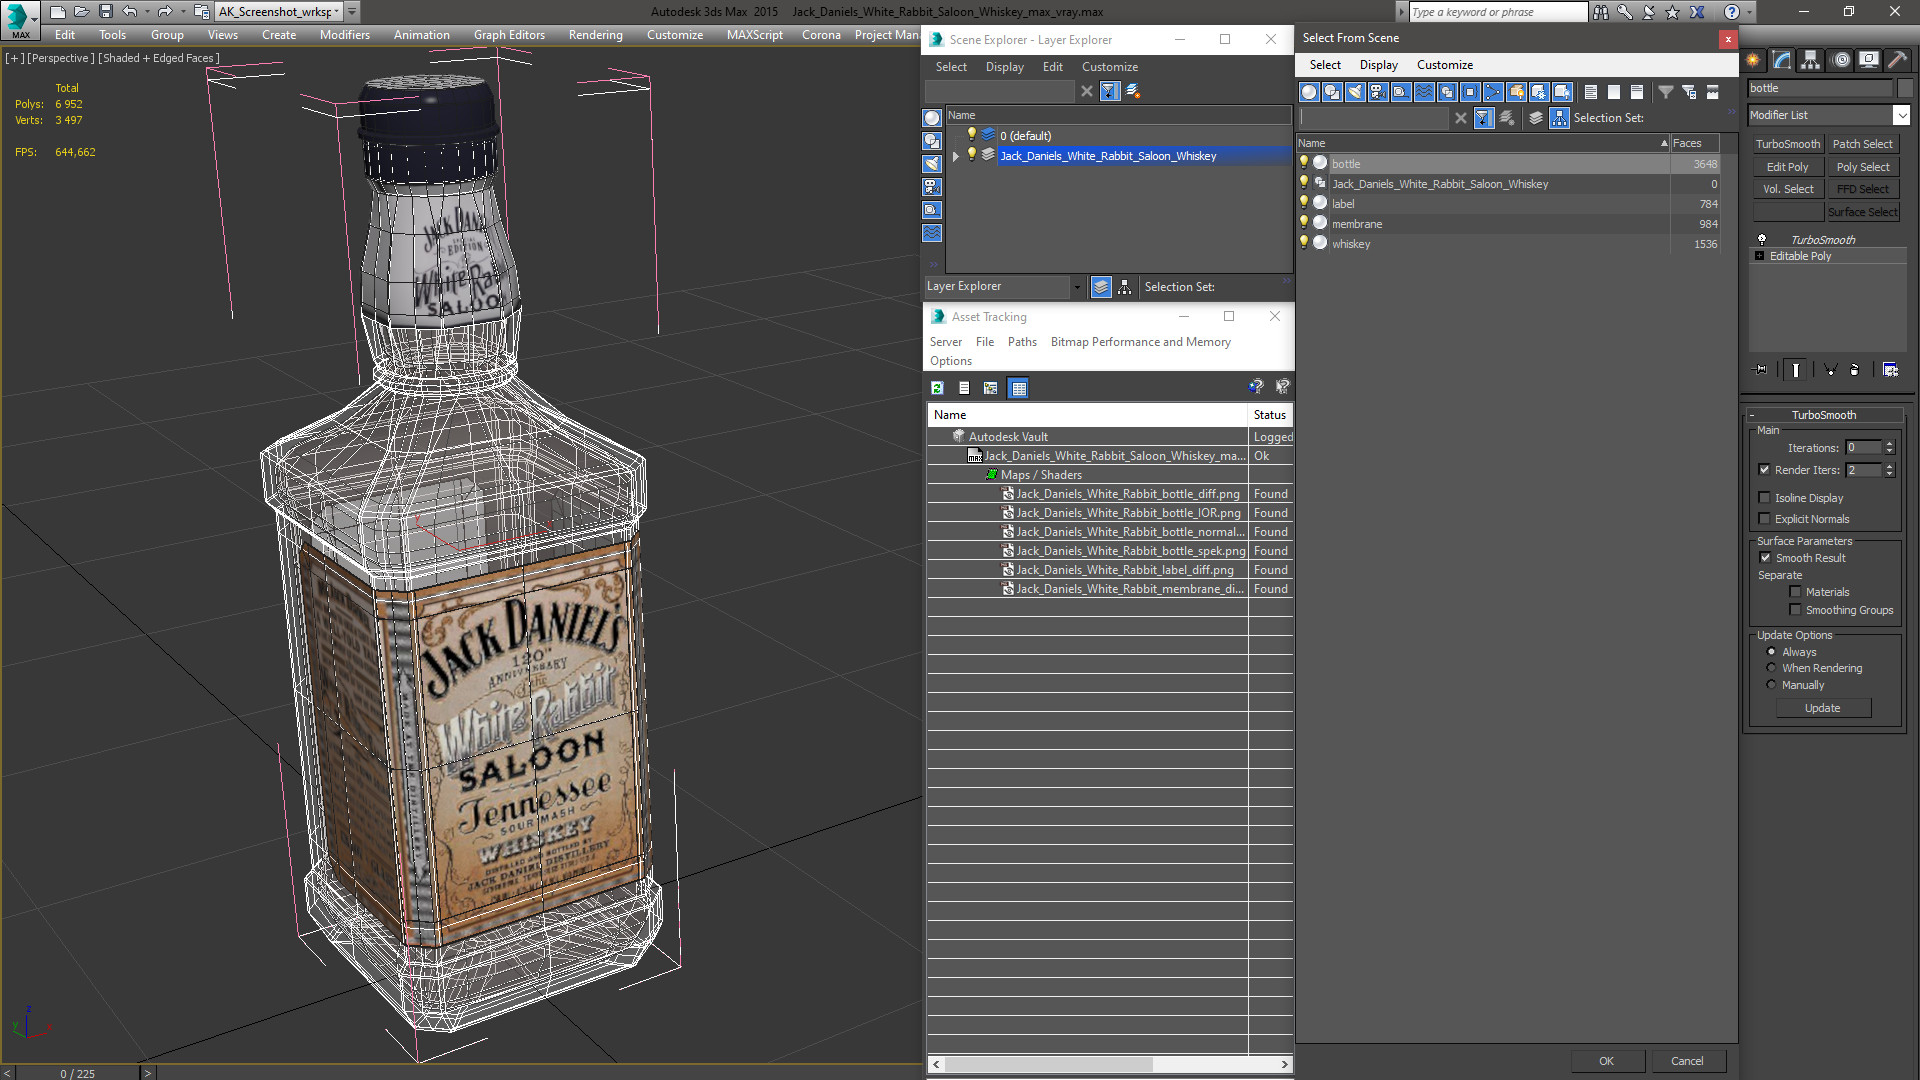Click Select Invert icon in Select From Scene
Image resolution: width=1920 pixels, height=1080 pixels.
[x=1637, y=92]
